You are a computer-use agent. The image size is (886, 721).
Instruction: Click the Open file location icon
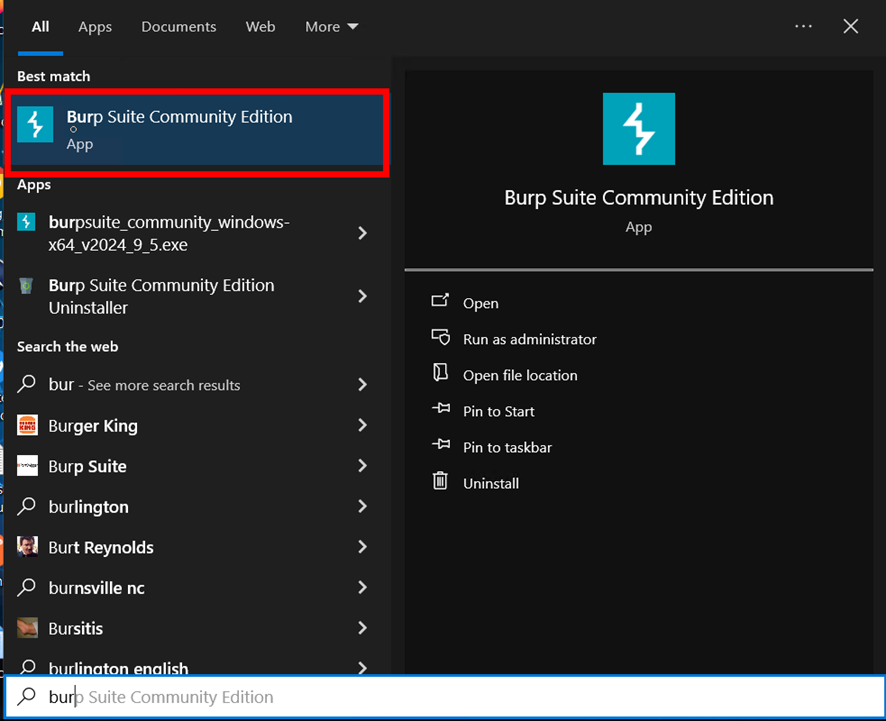(x=440, y=373)
